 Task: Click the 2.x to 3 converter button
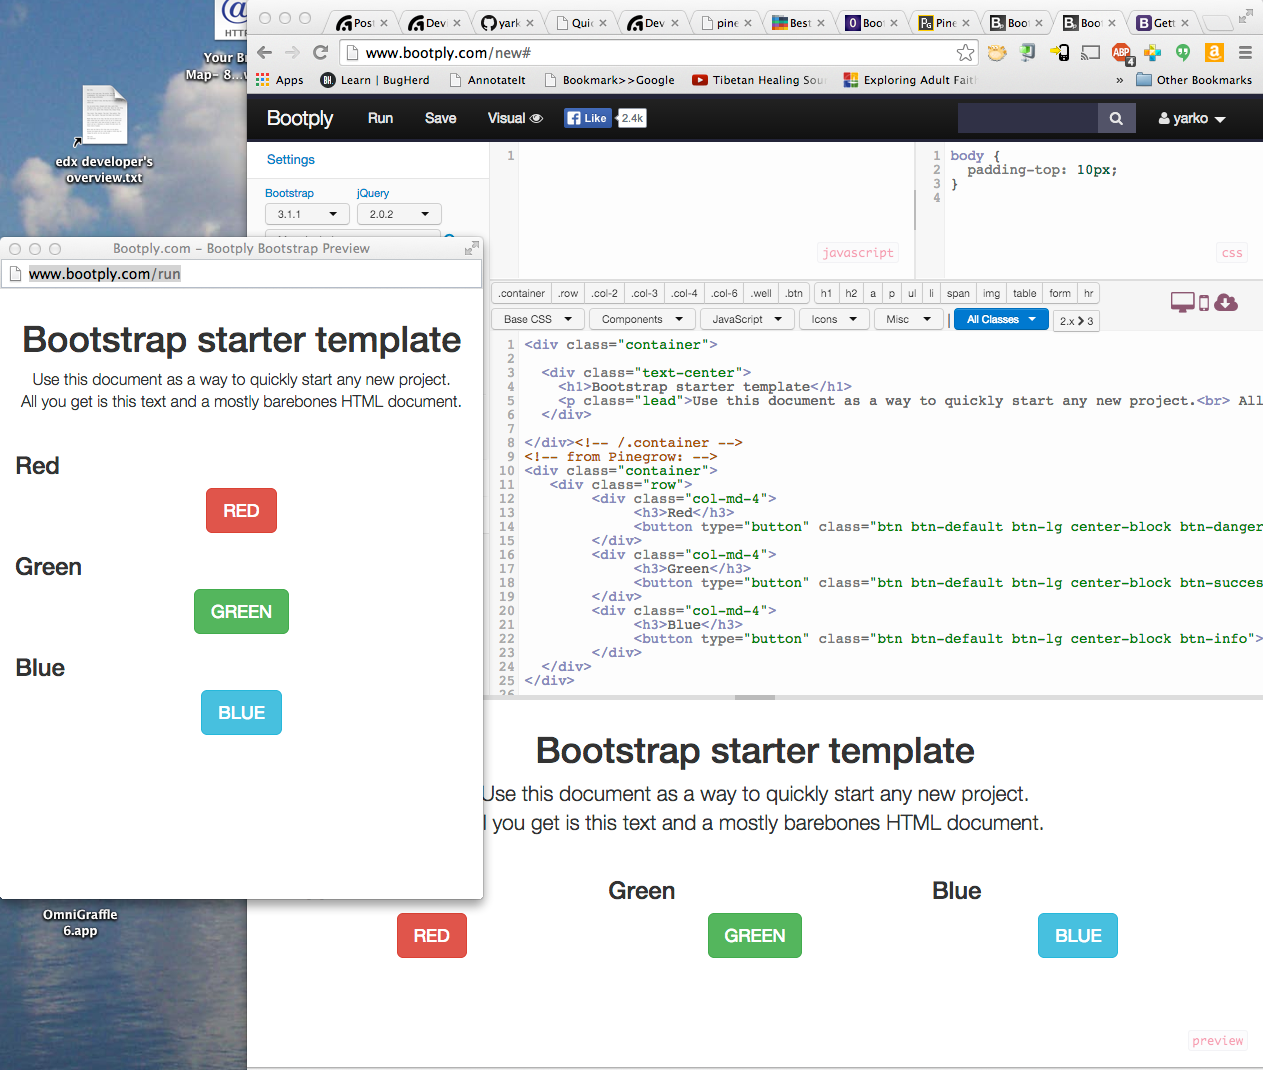click(x=1076, y=320)
